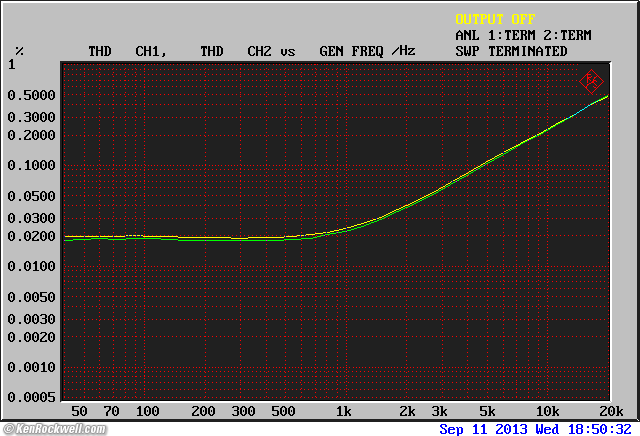Click the '300' frequency axis label
Image resolution: width=640 pixels, height=436 pixels.
tap(243, 411)
